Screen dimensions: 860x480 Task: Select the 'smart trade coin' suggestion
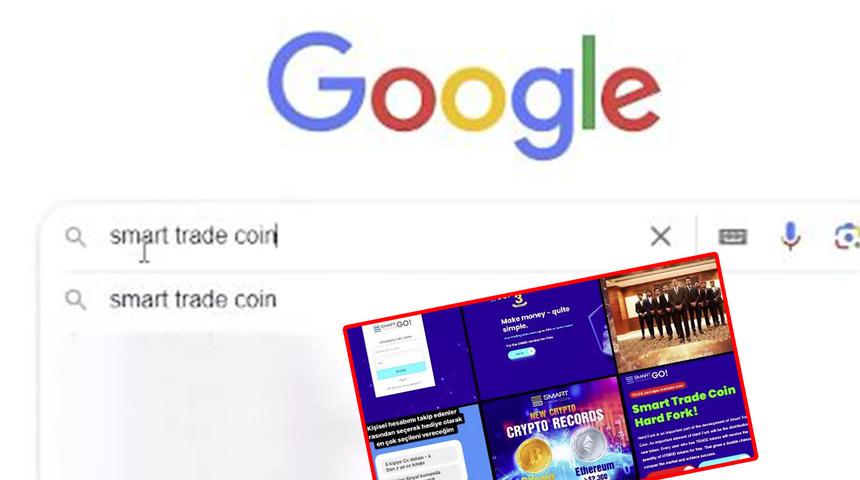193,300
